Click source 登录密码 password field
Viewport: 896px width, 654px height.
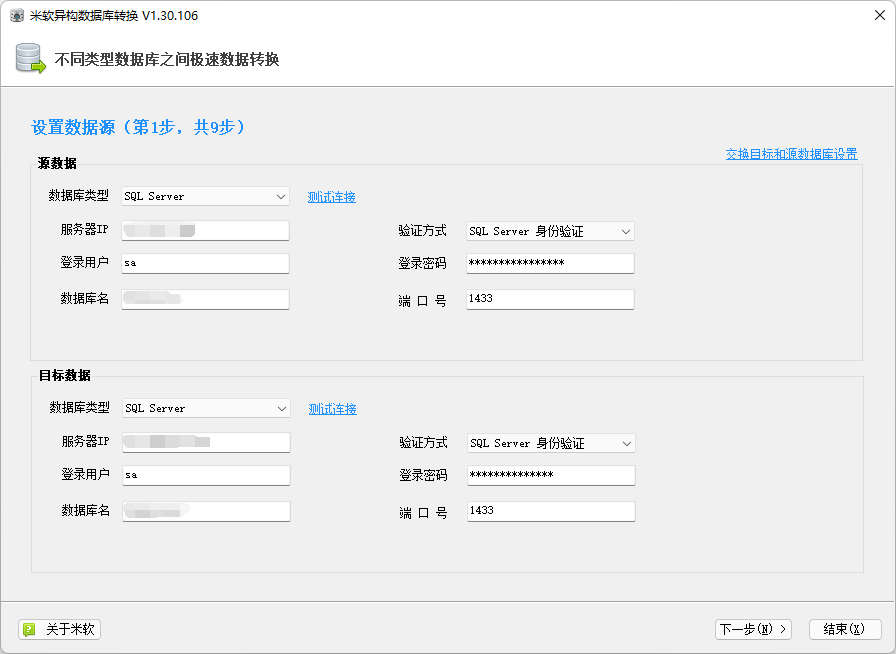[550, 263]
